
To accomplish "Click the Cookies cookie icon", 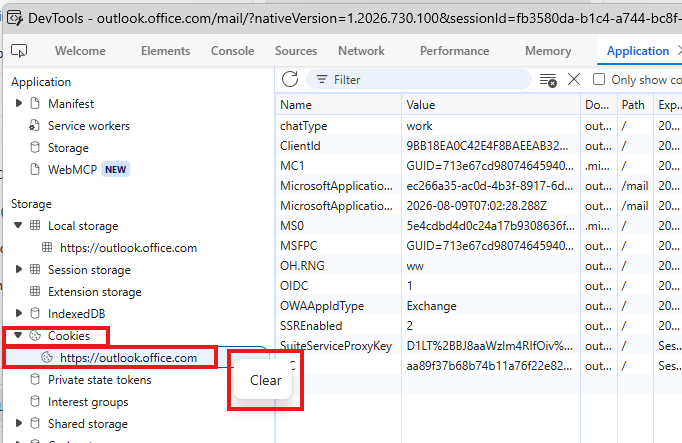I will pyautogui.click(x=35, y=336).
